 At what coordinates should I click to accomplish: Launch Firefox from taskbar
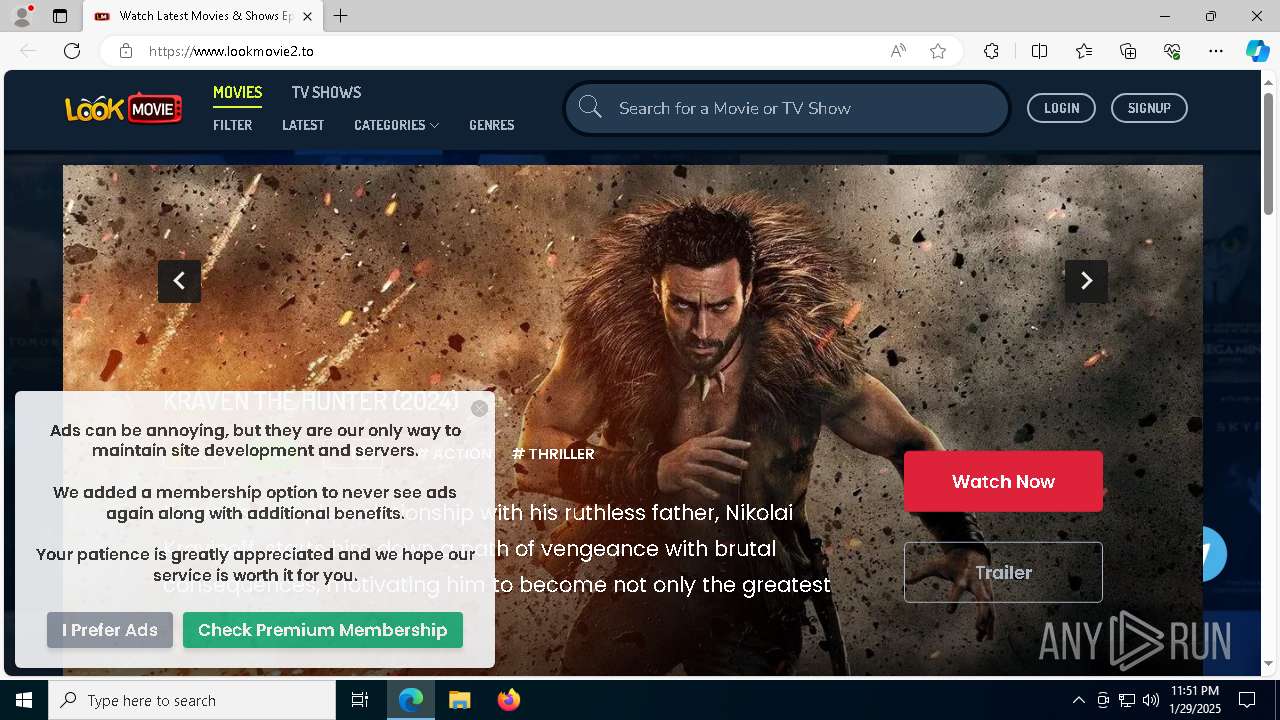[509, 700]
